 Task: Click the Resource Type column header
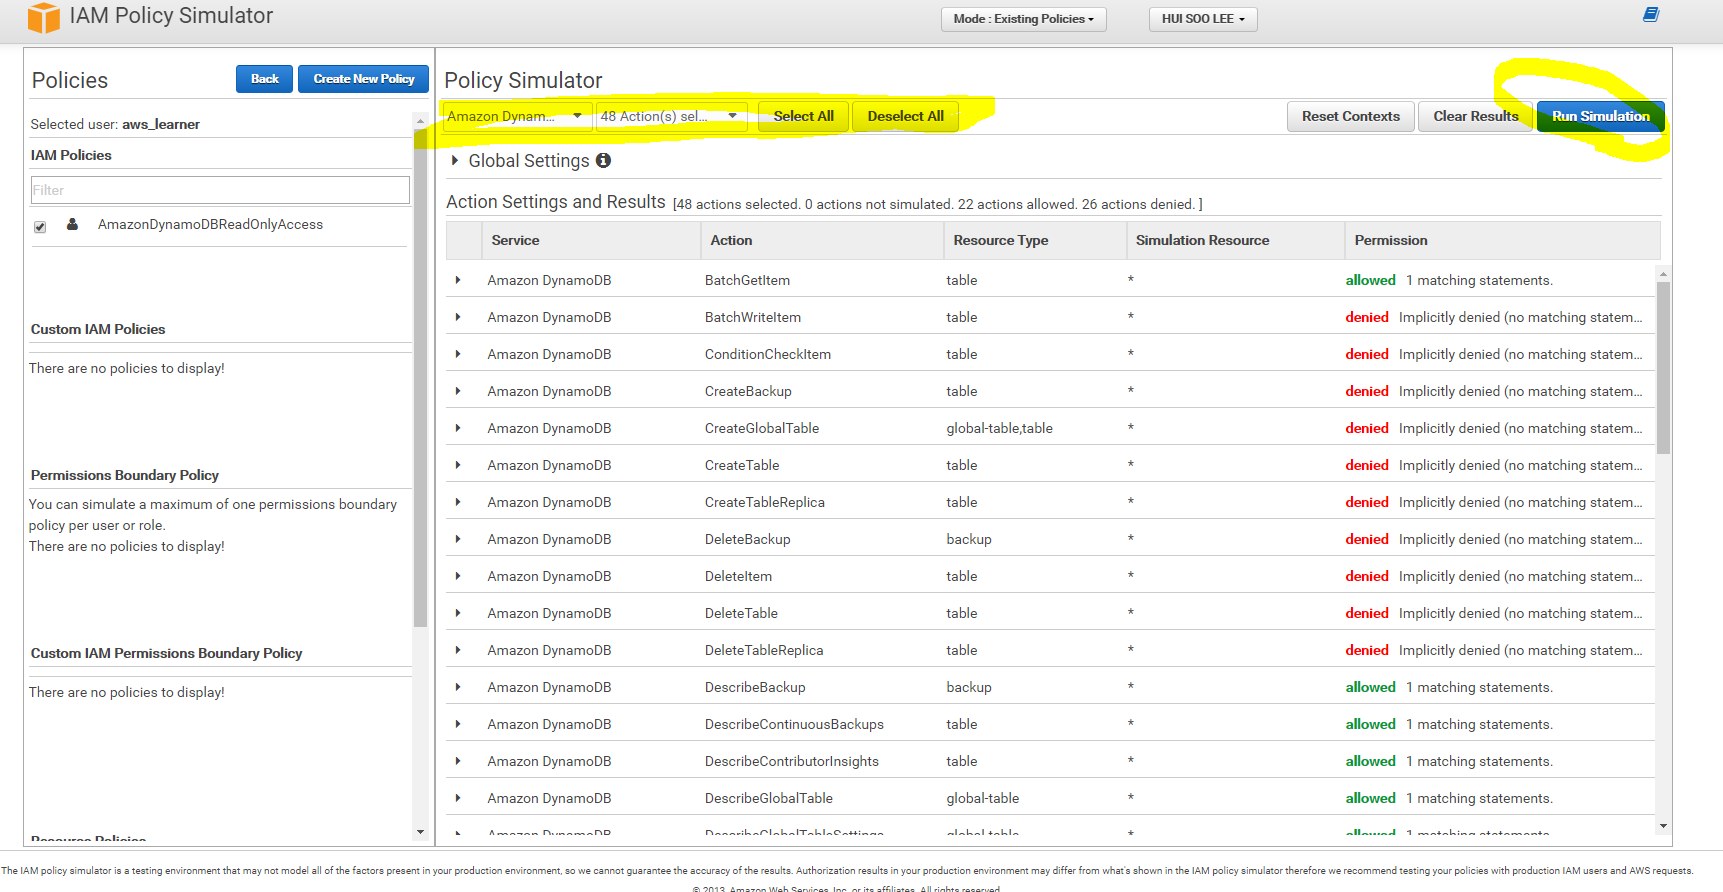point(1034,240)
